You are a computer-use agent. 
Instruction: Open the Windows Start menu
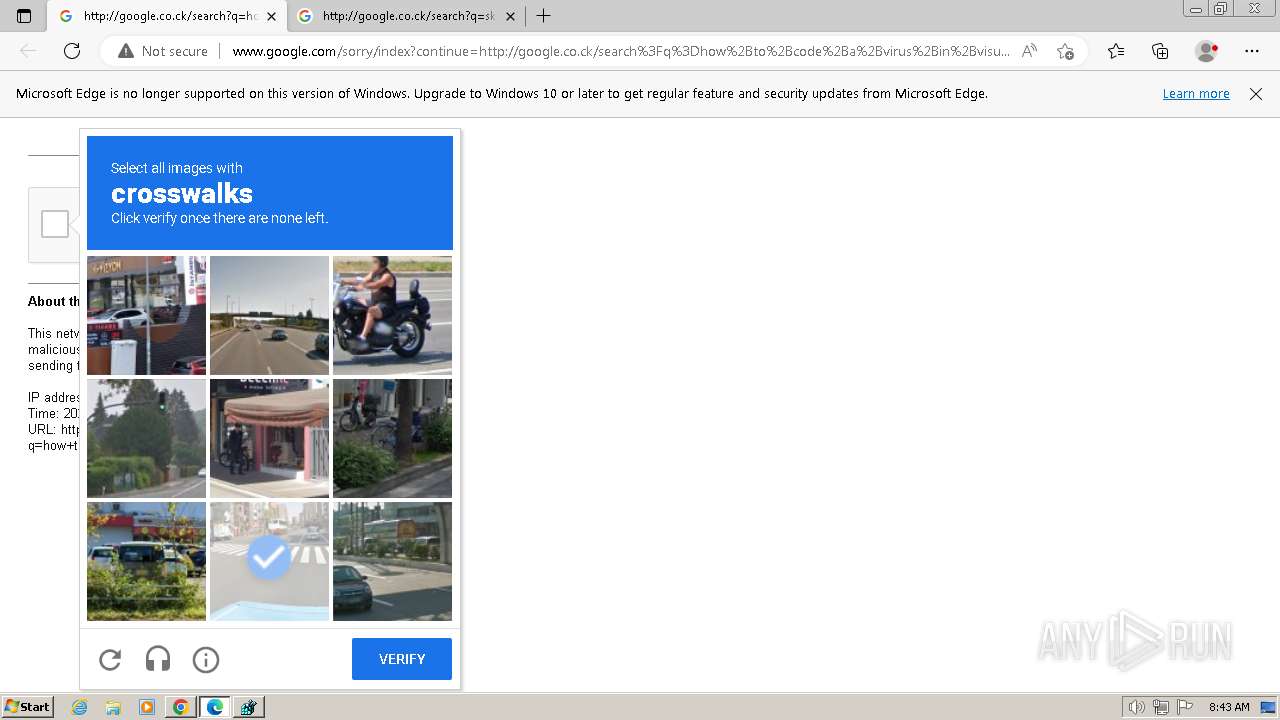[x=27, y=707]
